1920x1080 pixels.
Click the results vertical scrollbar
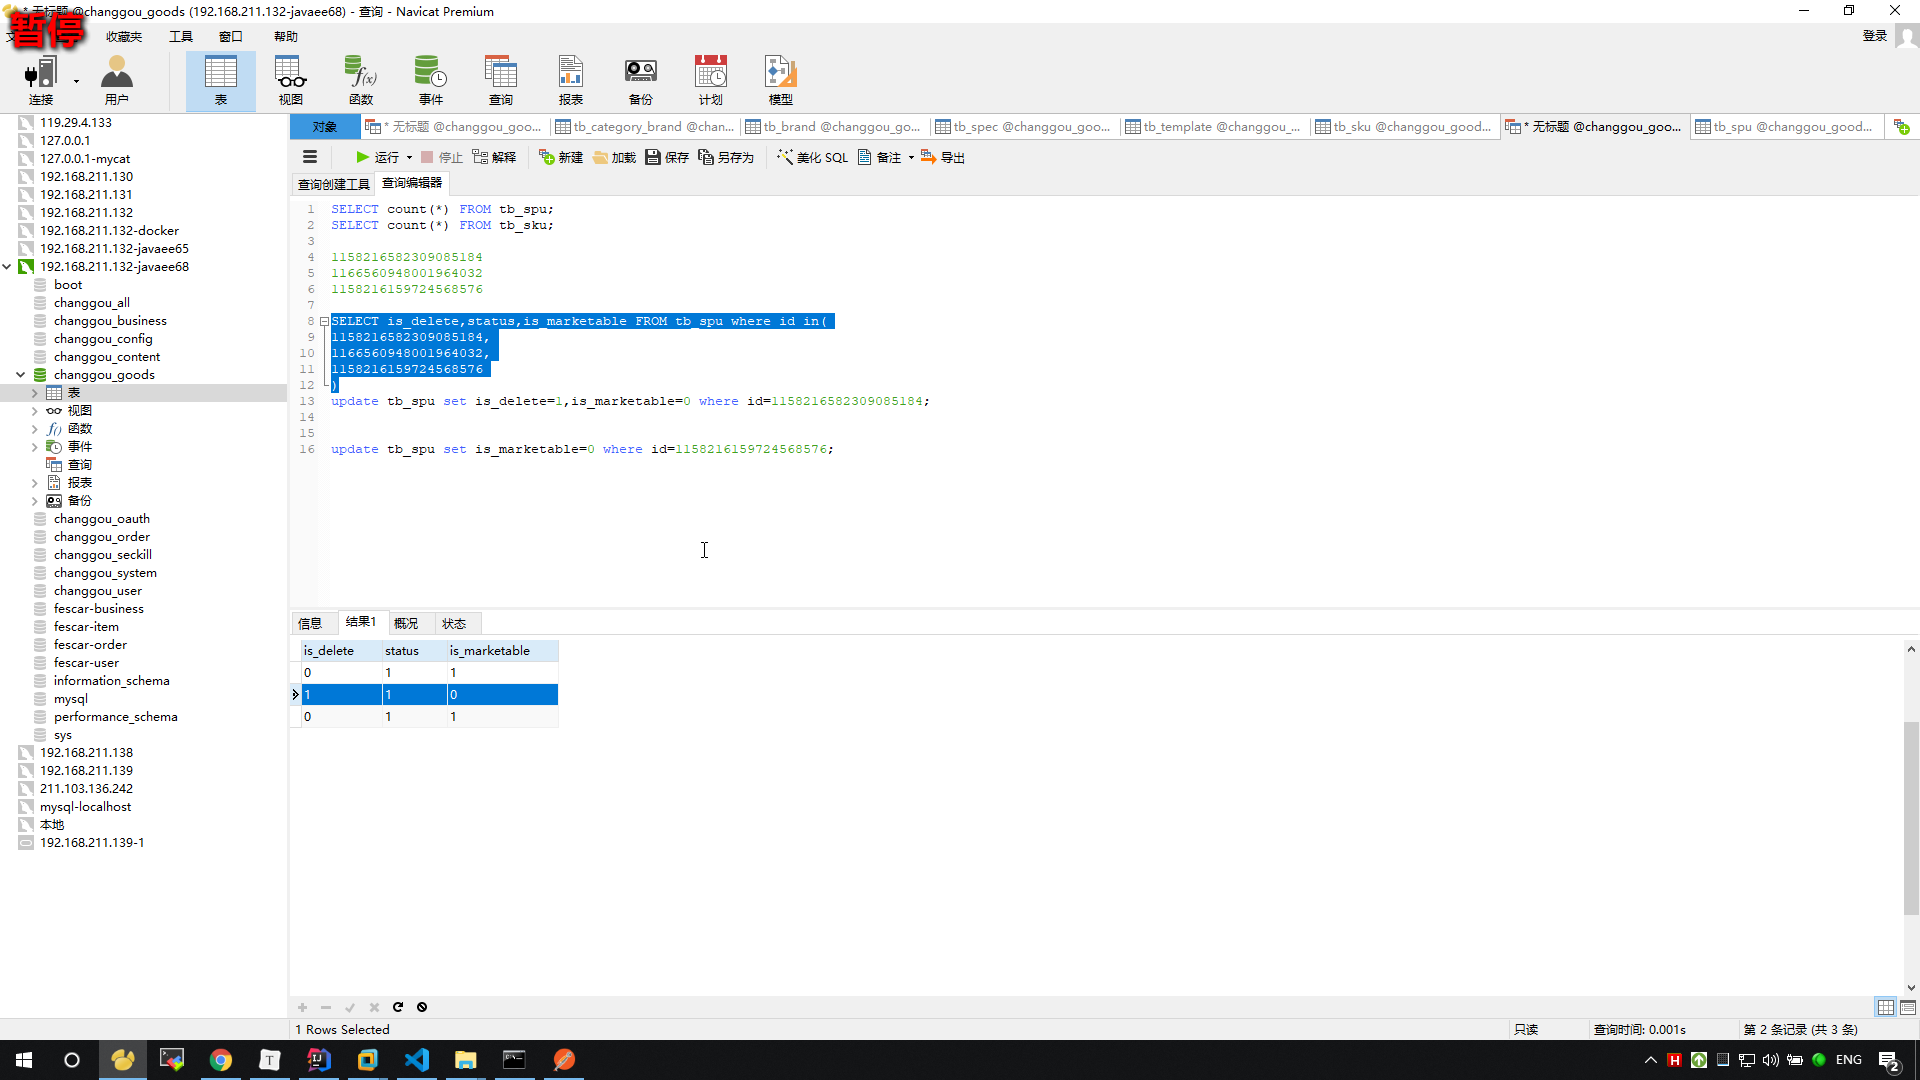(1911, 818)
